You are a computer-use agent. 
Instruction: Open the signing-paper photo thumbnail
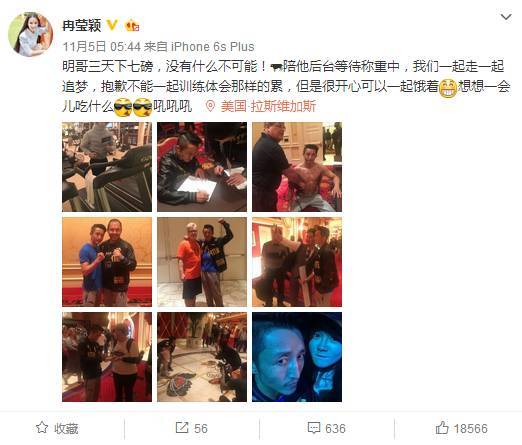click(202, 167)
